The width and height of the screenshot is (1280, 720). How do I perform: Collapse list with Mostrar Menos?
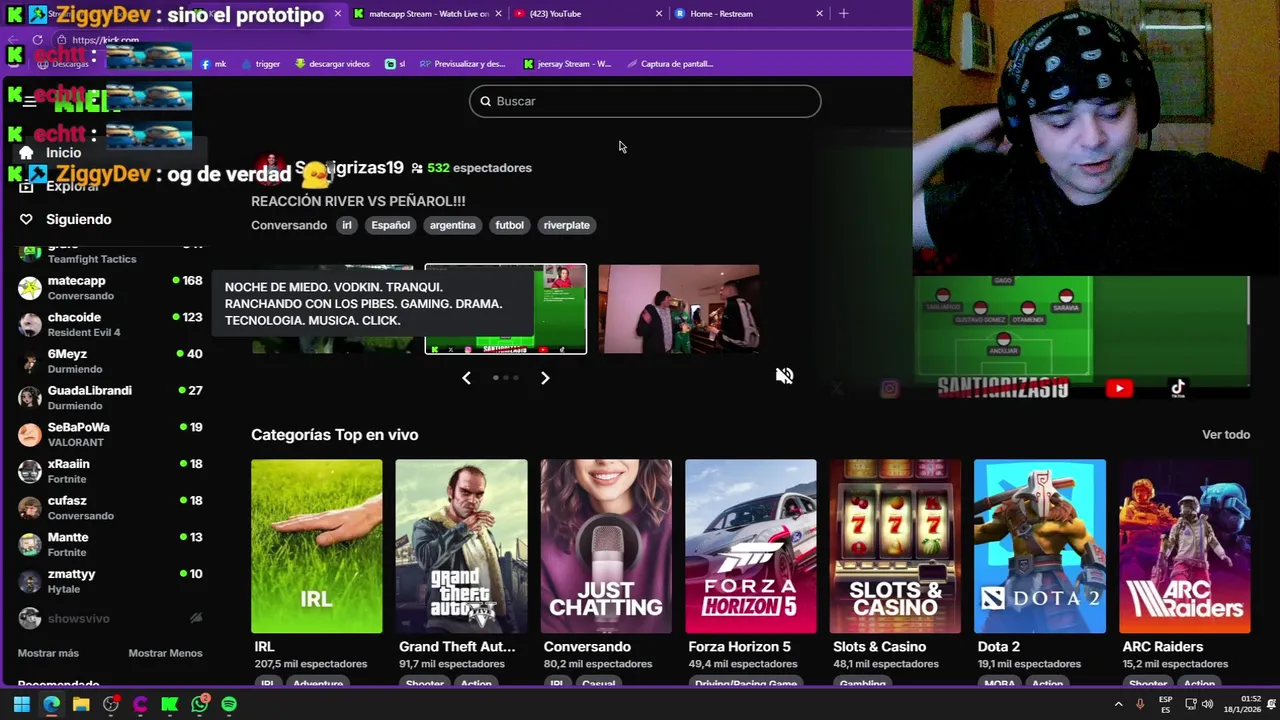165,653
